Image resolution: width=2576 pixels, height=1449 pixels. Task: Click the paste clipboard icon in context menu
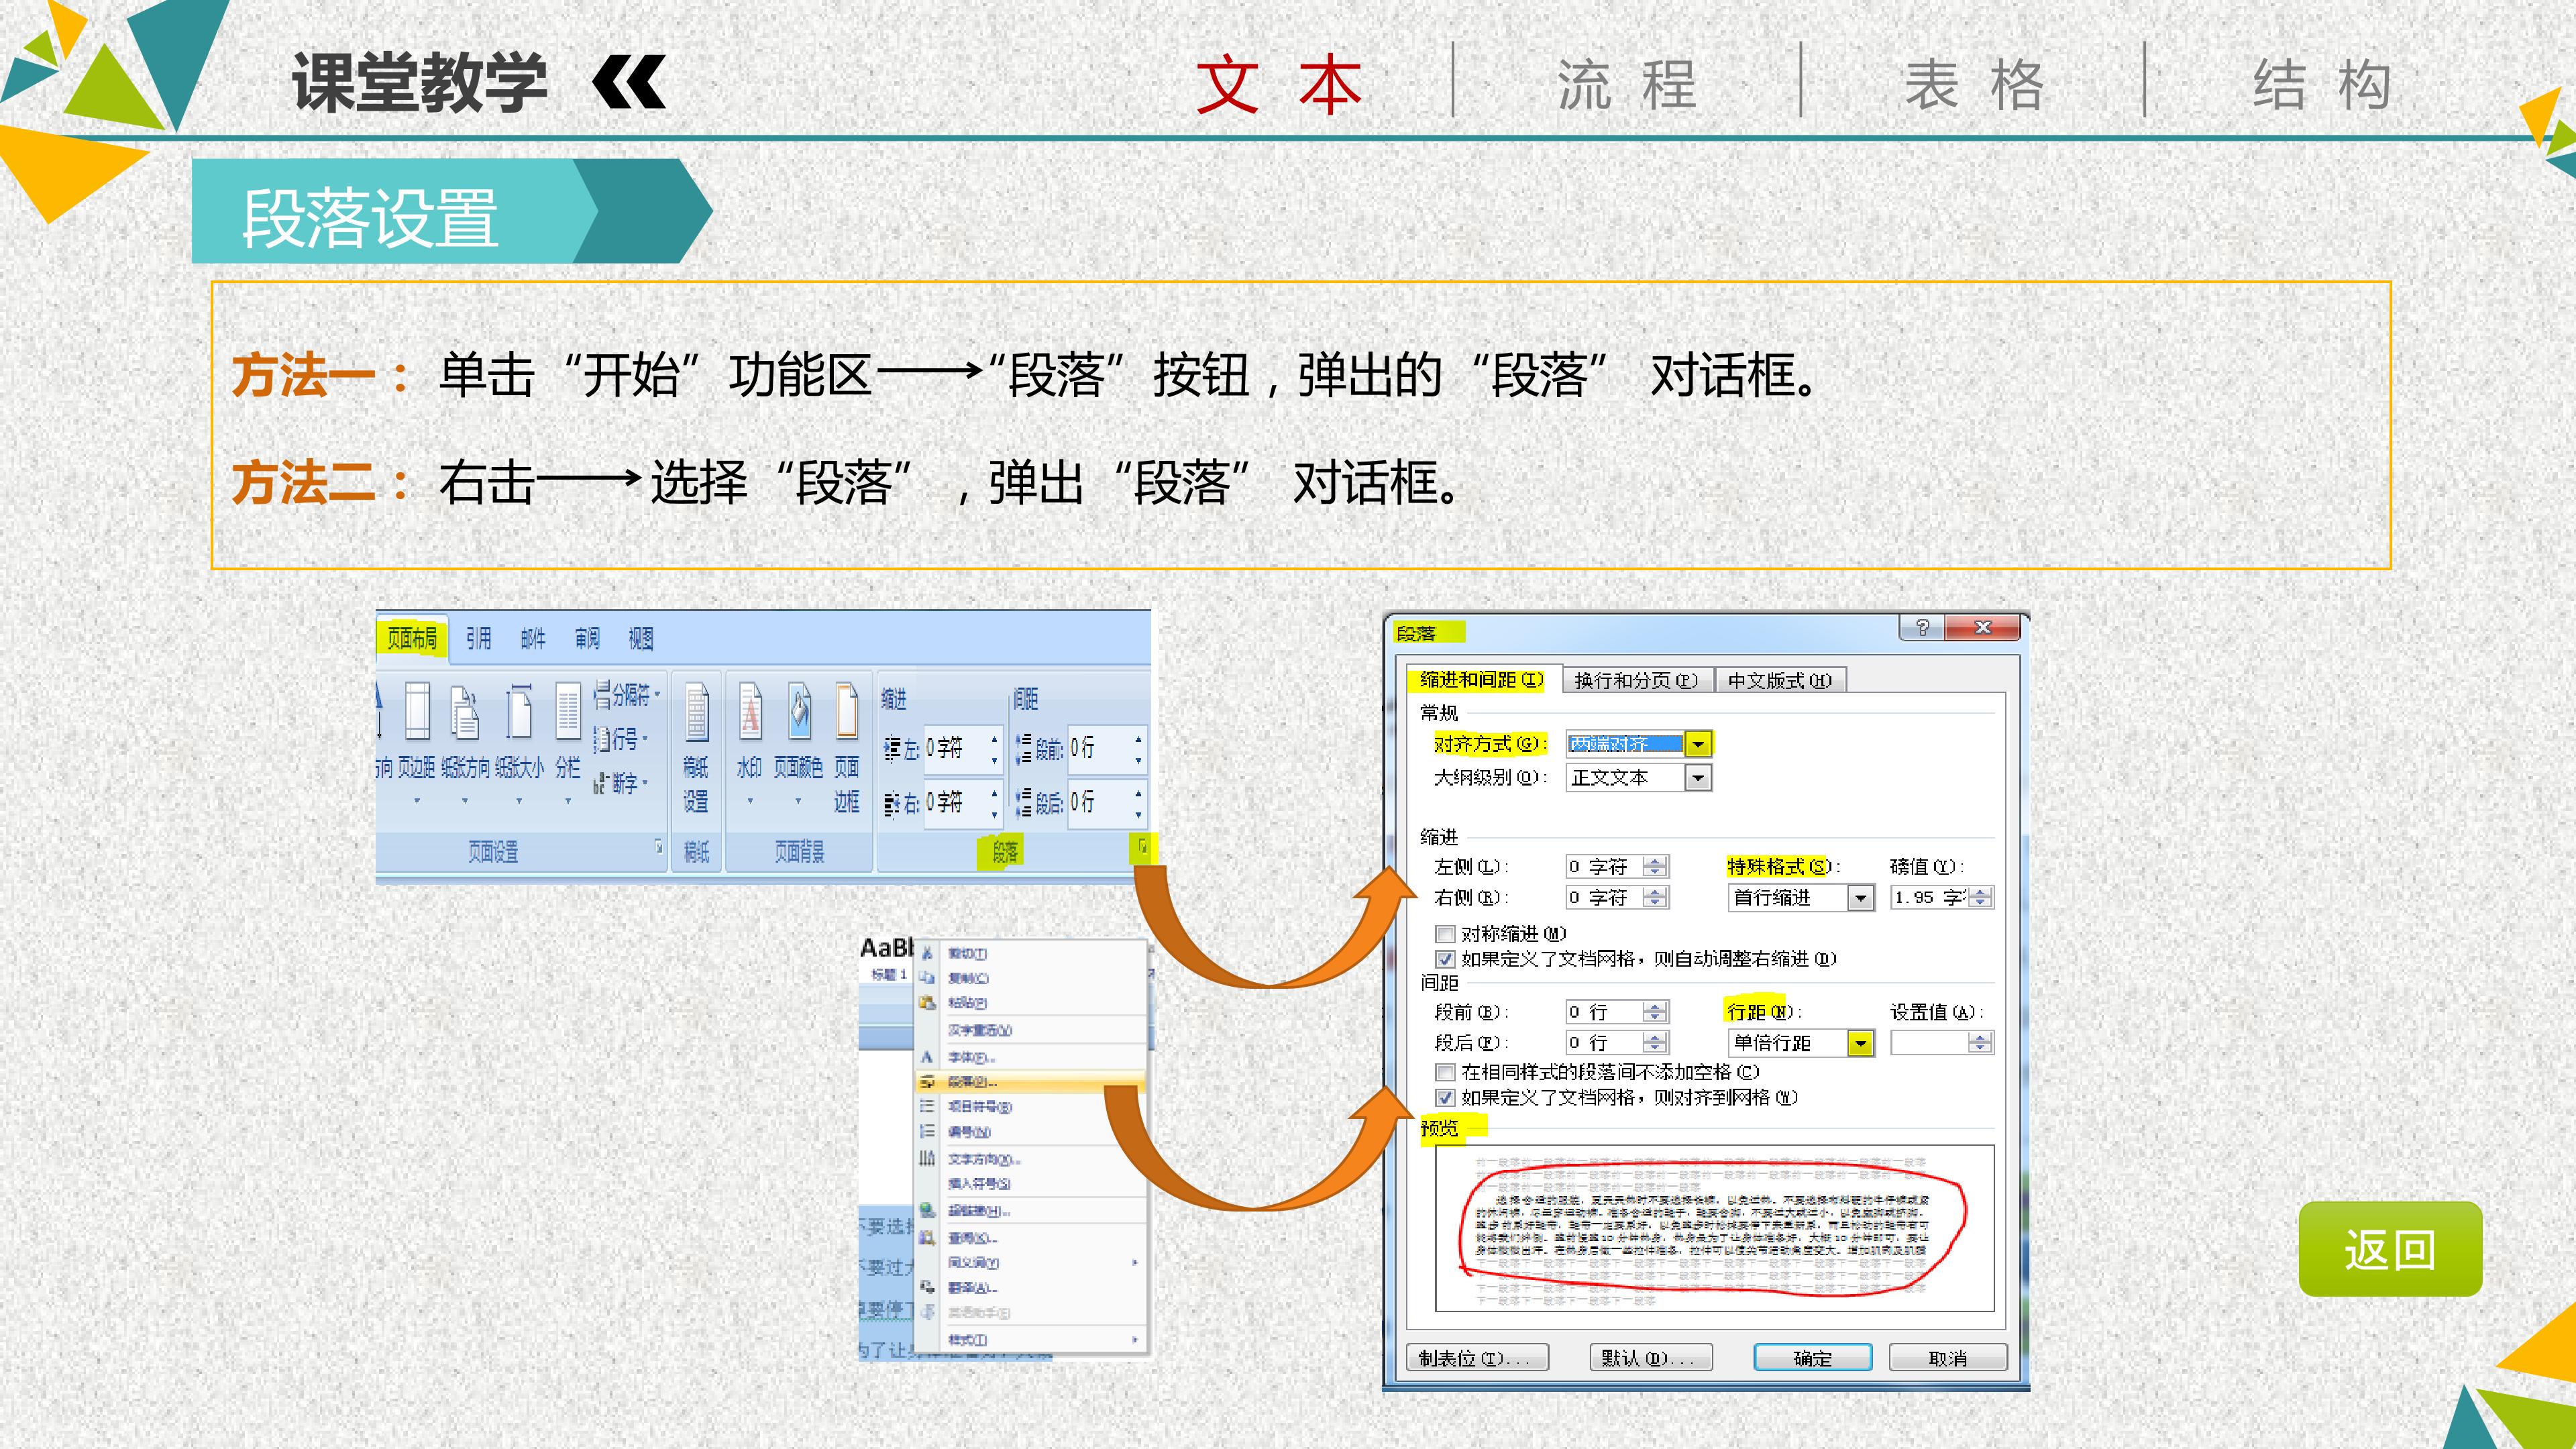(x=927, y=1002)
